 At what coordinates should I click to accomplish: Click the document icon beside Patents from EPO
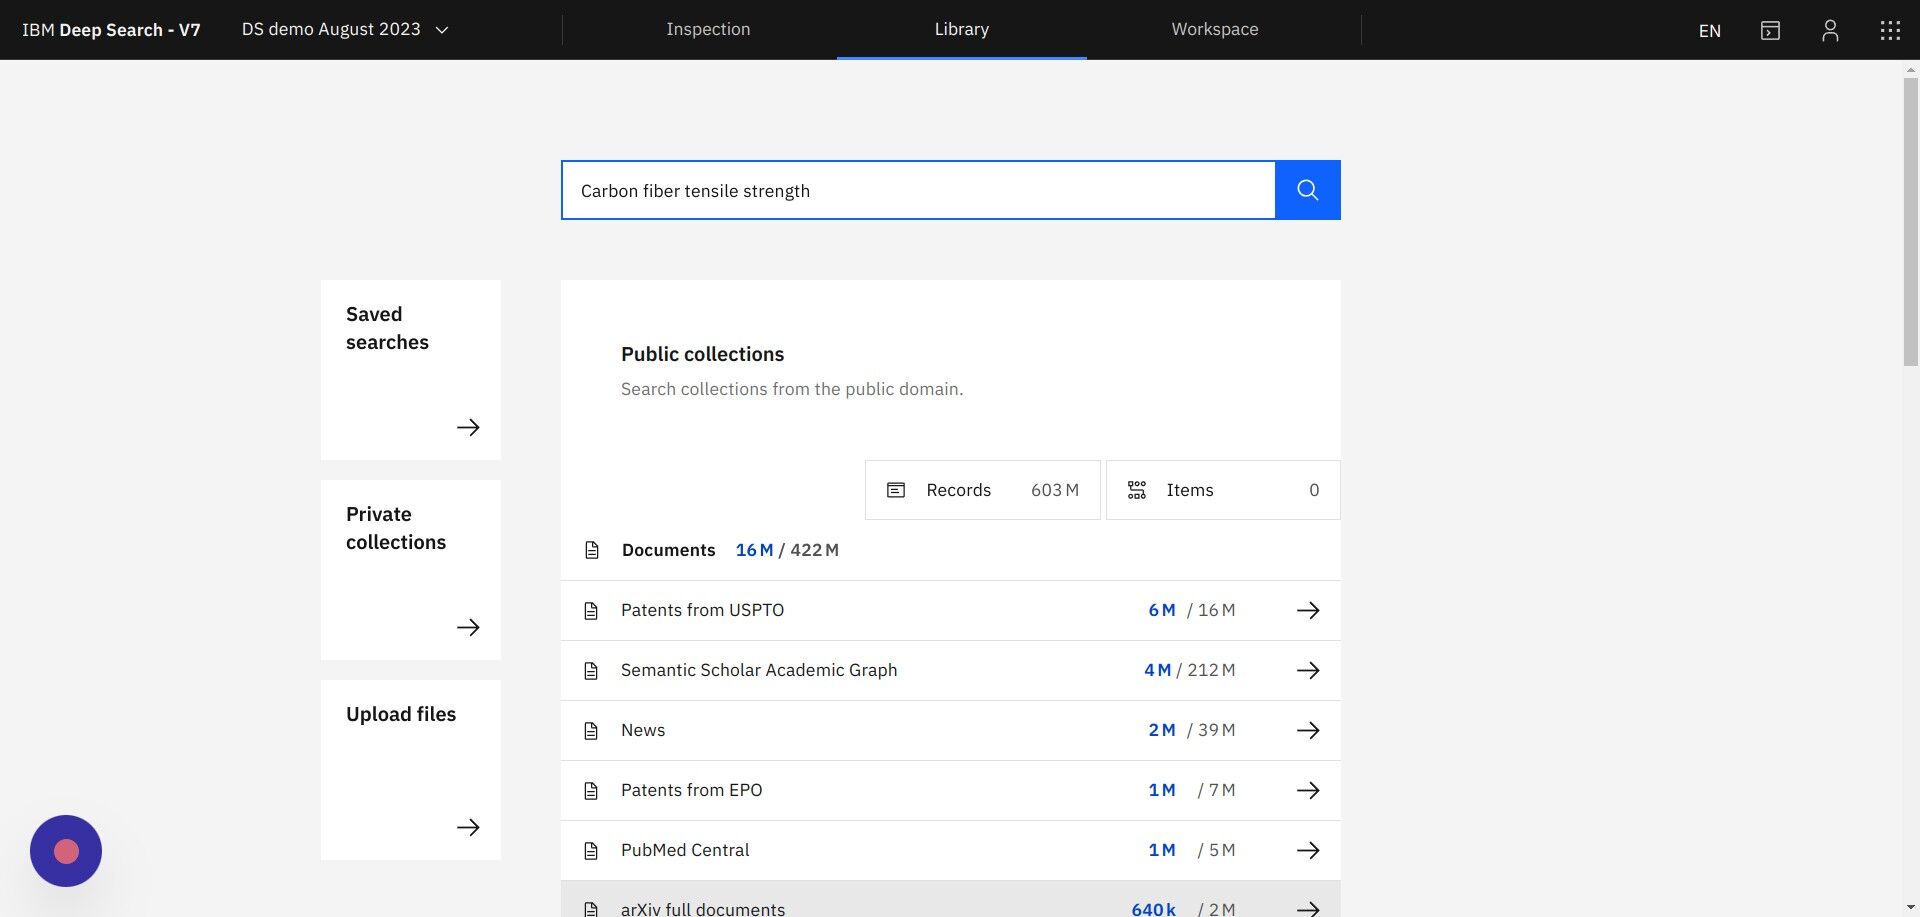[591, 790]
